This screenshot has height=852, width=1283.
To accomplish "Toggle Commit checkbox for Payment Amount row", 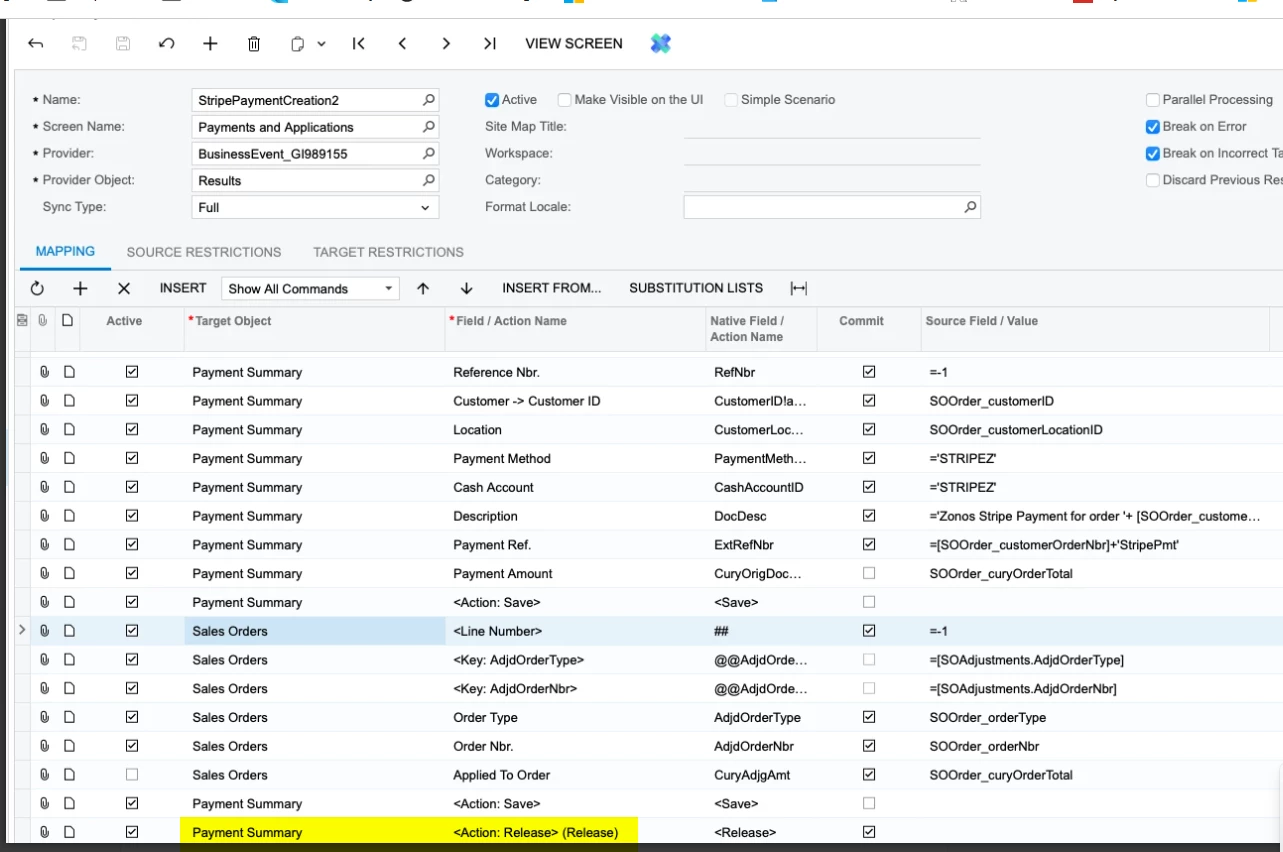I will tap(869, 574).
